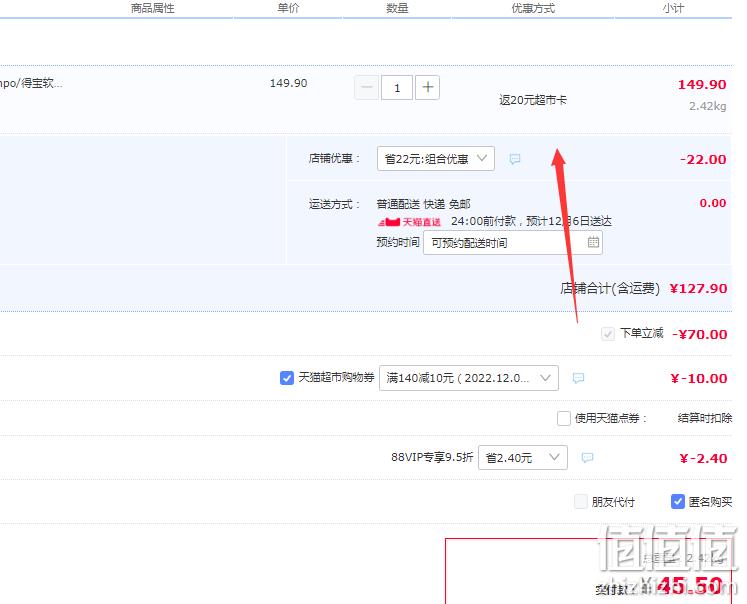Click the 结算时扣除 text
Screen dimensions: 747x604
point(705,418)
